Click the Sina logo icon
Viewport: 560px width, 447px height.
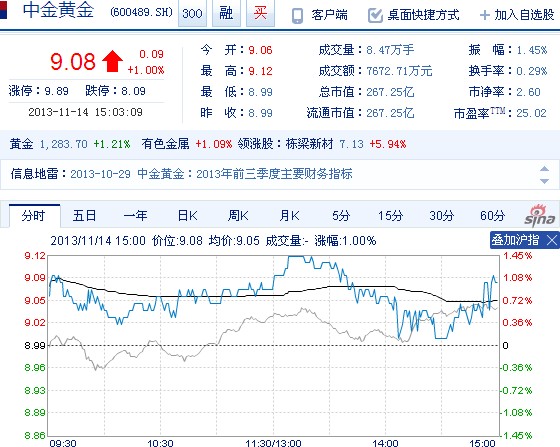540,216
